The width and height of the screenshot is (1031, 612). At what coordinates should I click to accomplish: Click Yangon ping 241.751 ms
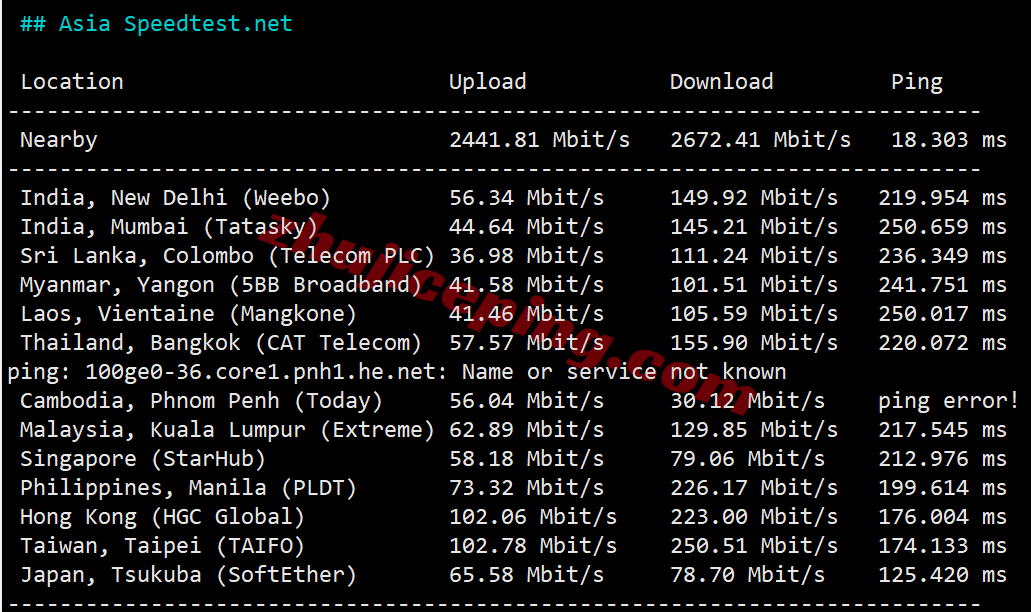(942, 284)
